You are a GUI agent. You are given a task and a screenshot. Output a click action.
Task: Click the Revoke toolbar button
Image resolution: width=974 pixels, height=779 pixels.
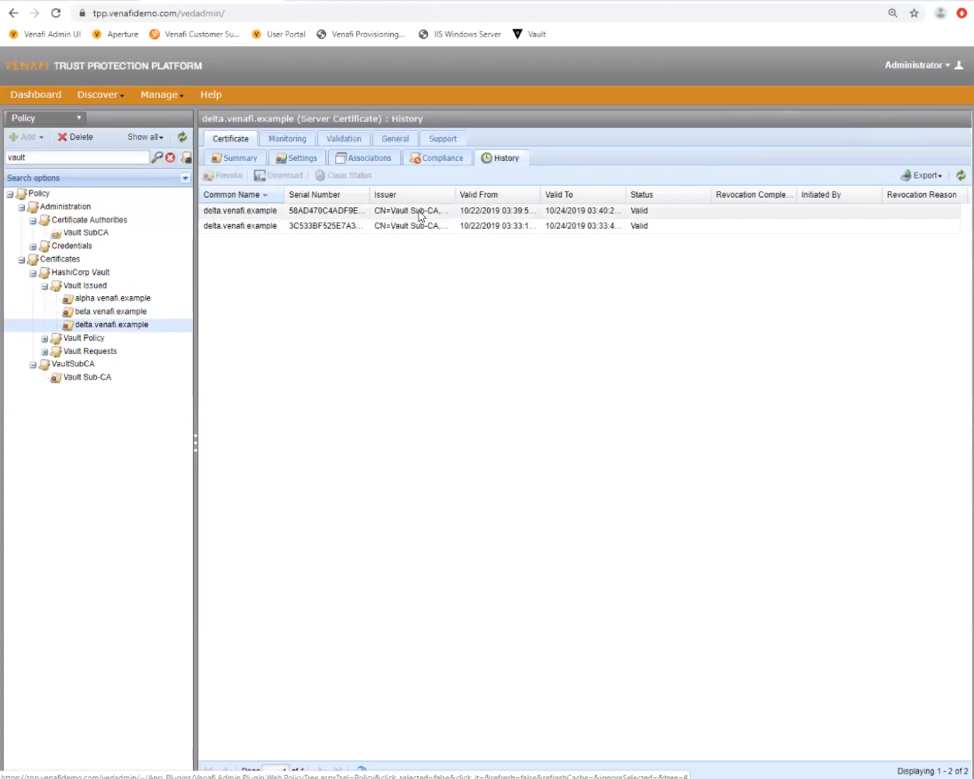(223, 176)
